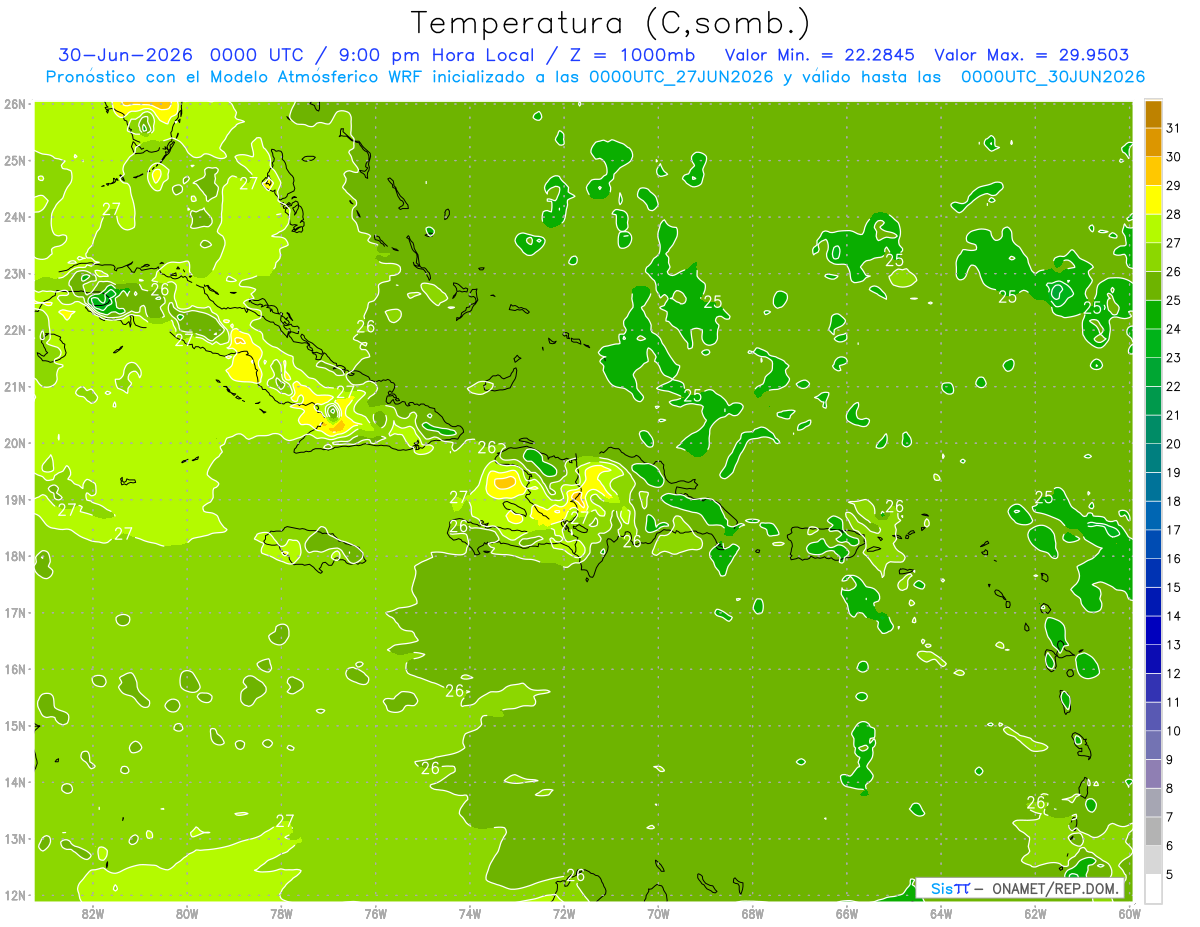
Task: Click the colorbar legend label "20"
Action: [1173, 444]
